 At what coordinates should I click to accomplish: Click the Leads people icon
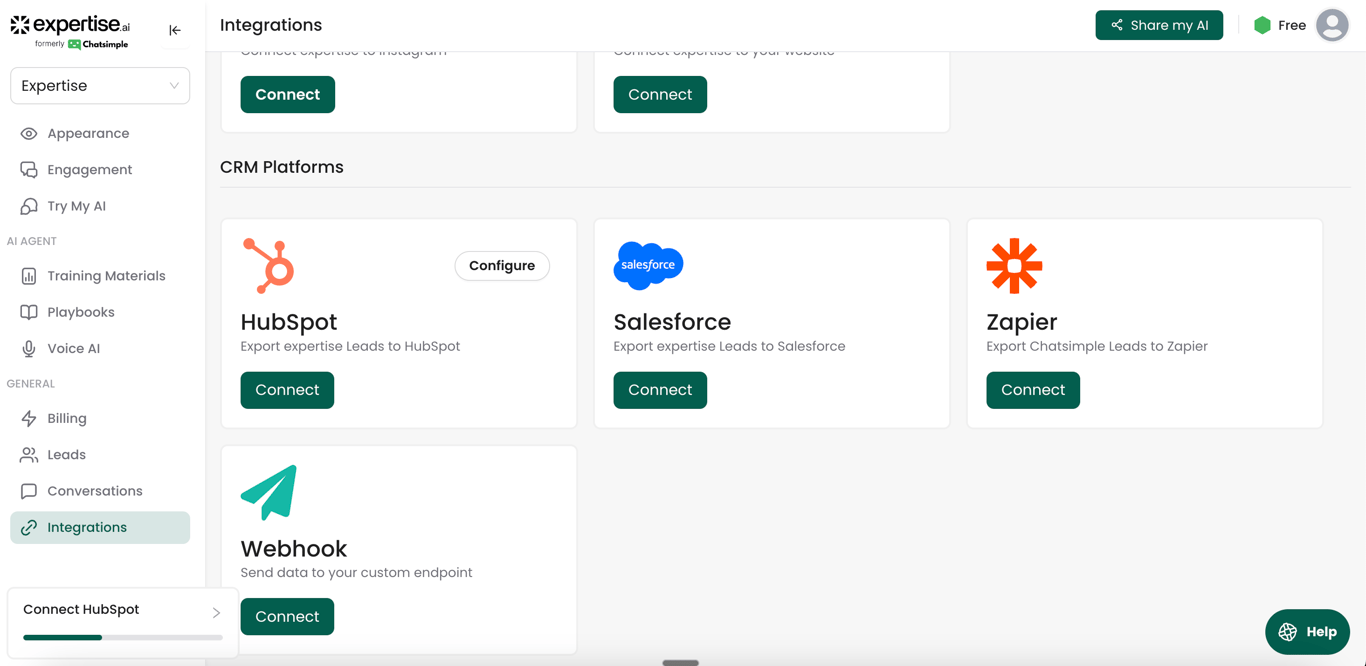coord(29,455)
